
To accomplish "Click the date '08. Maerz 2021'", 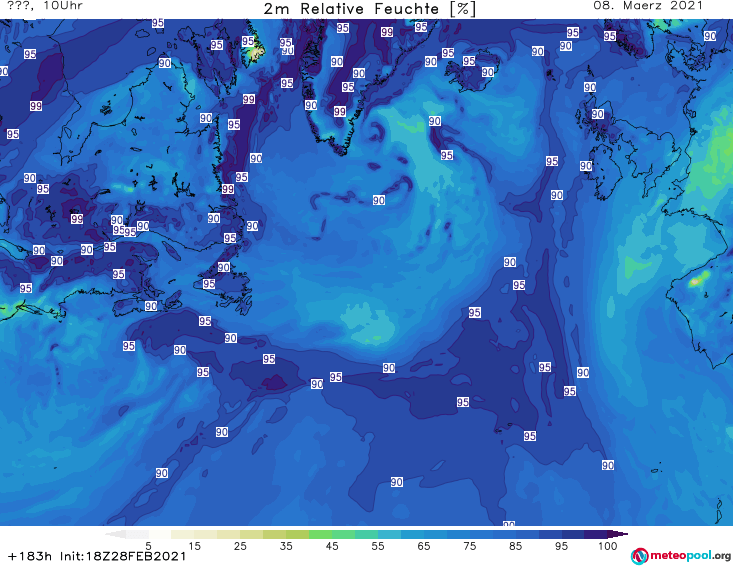I will click(x=648, y=6).
